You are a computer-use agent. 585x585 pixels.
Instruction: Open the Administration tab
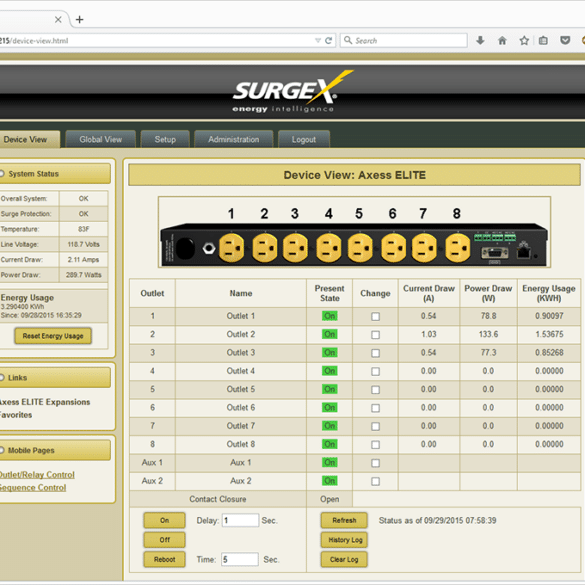[234, 140]
